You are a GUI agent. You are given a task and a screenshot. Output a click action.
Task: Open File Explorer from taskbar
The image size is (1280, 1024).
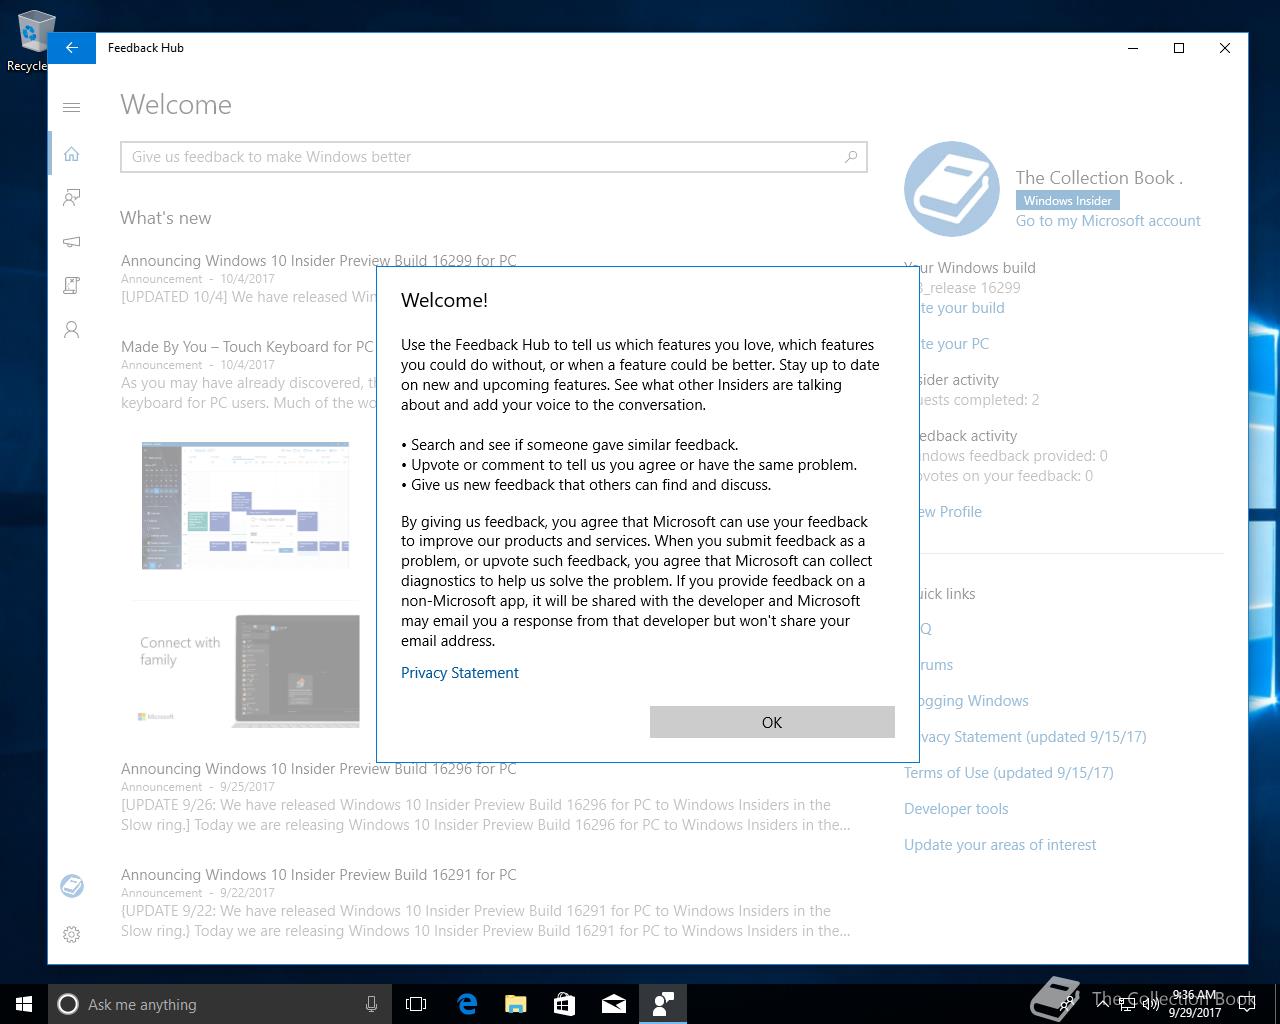516,1004
